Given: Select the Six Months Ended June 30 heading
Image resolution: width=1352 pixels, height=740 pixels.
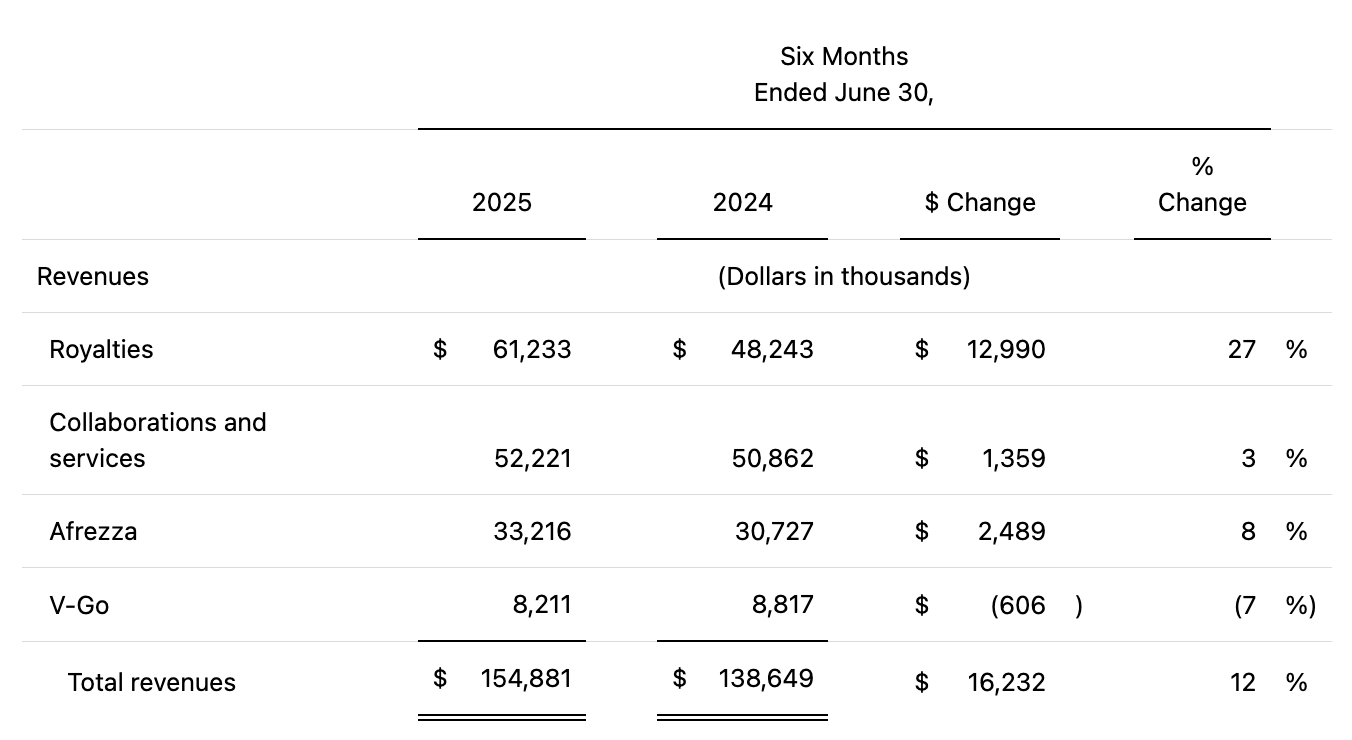Looking at the screenshot, I should (x=844, y=74).
